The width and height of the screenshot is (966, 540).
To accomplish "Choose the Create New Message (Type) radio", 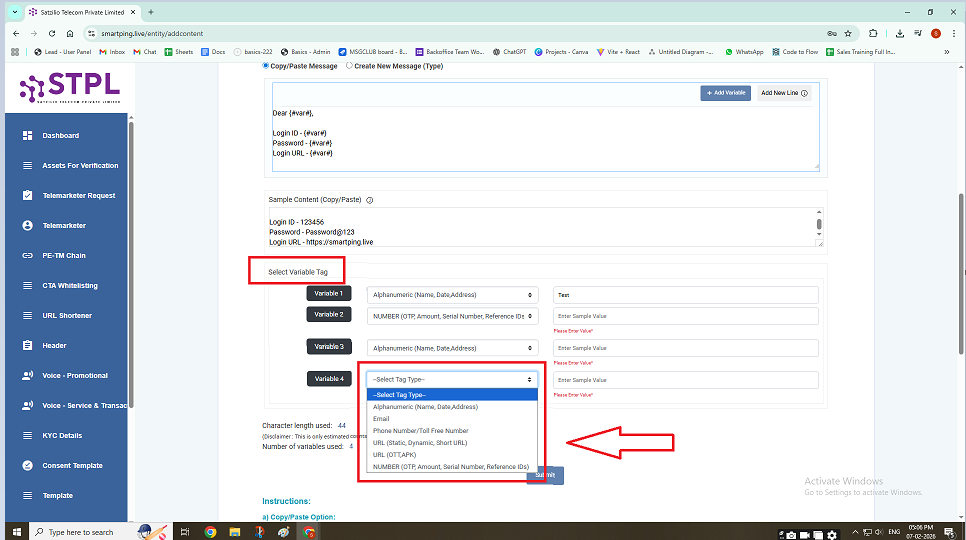I will 349,66.
